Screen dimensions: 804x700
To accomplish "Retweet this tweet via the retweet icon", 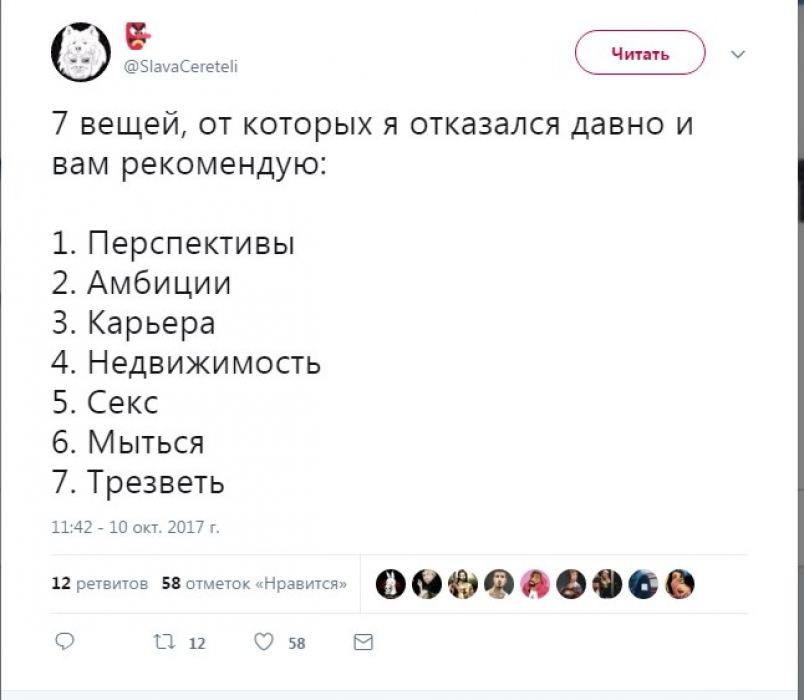I will (163, 641).
